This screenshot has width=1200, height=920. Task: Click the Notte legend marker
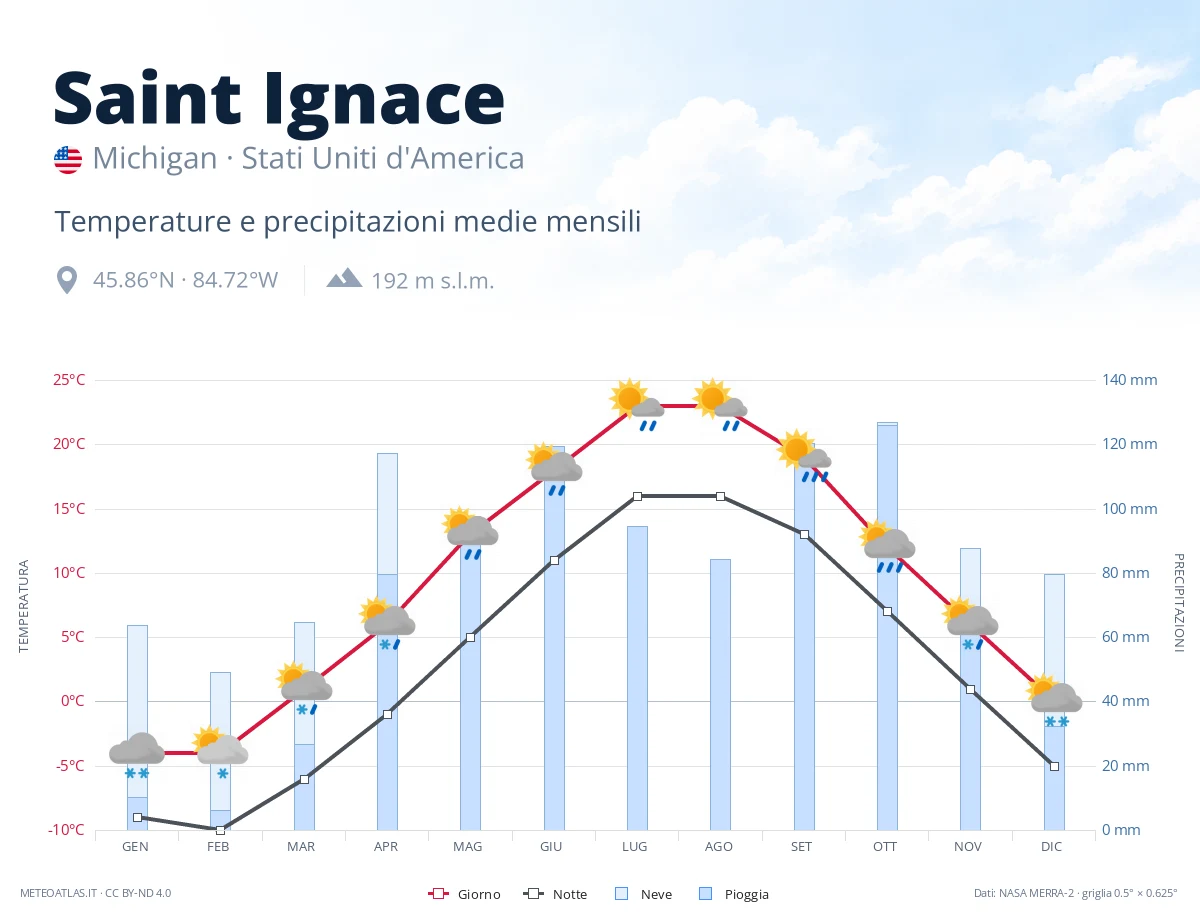coord(533,894)
